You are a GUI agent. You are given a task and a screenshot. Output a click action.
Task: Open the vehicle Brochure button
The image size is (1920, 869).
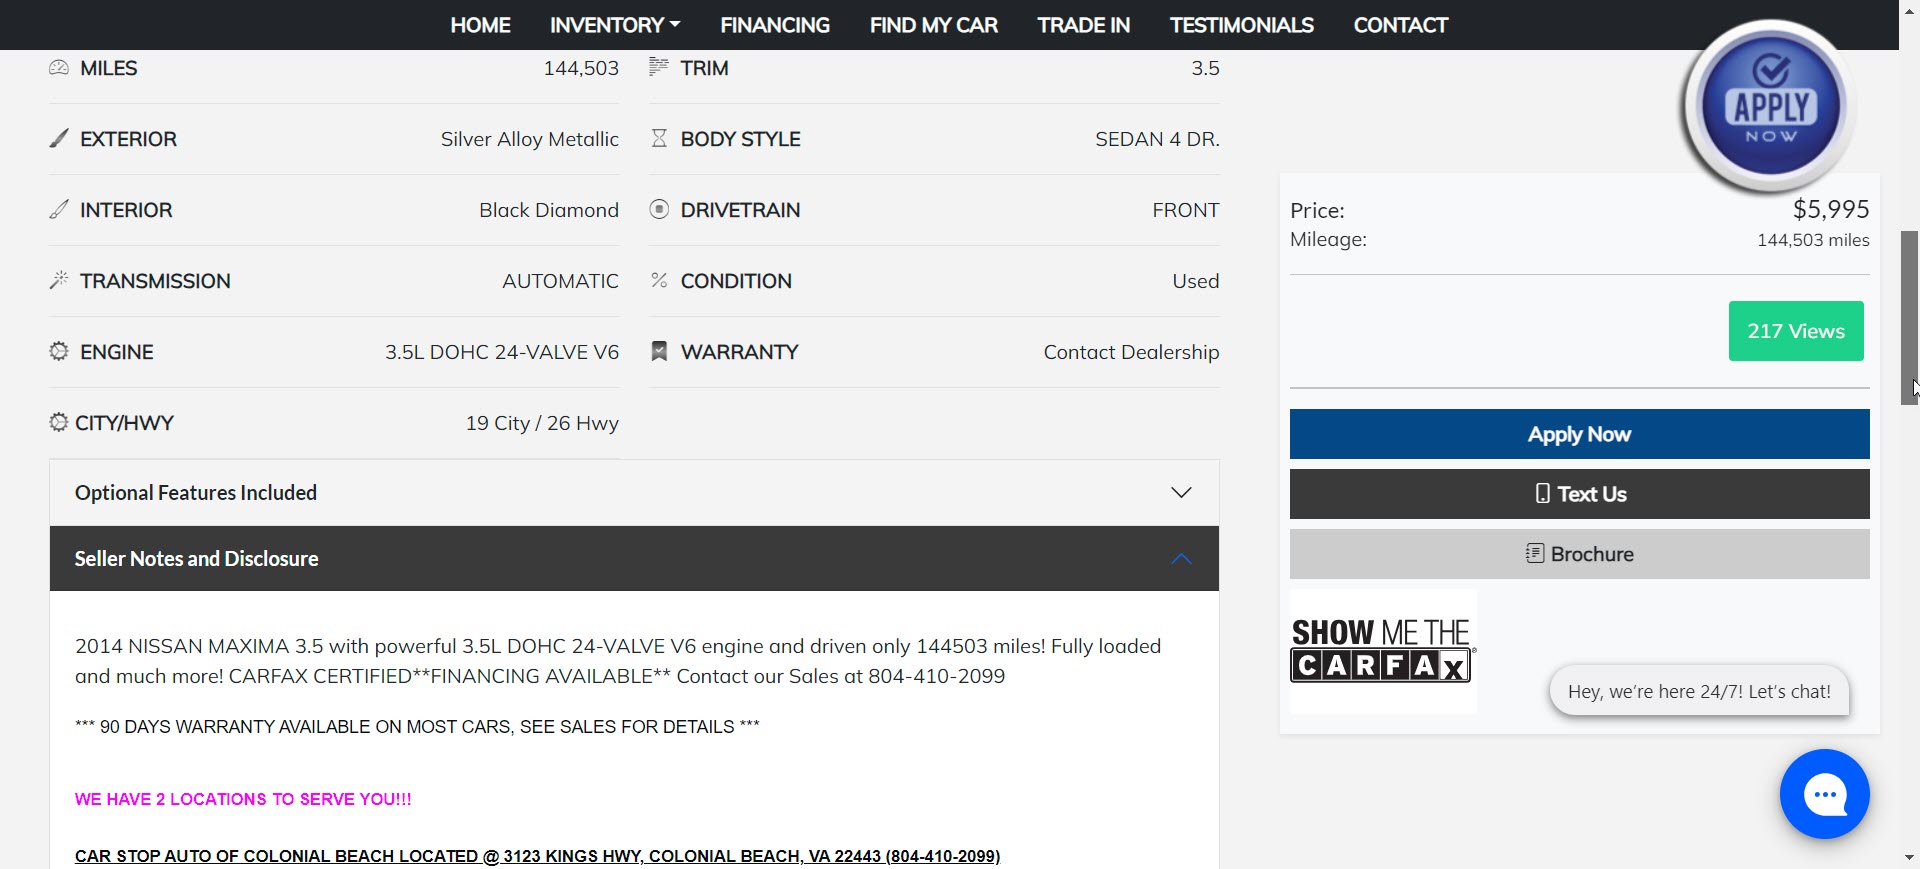pyautogui.click(x=1579, y=554)
